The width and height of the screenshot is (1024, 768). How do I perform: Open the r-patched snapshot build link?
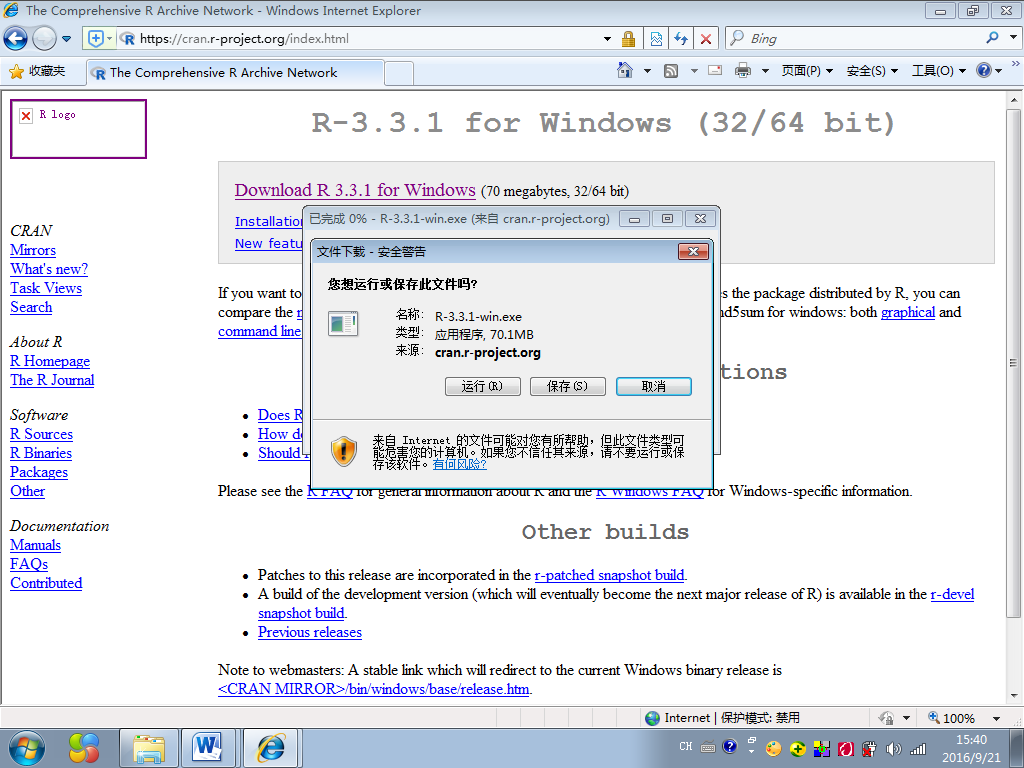tap(609, 575)
